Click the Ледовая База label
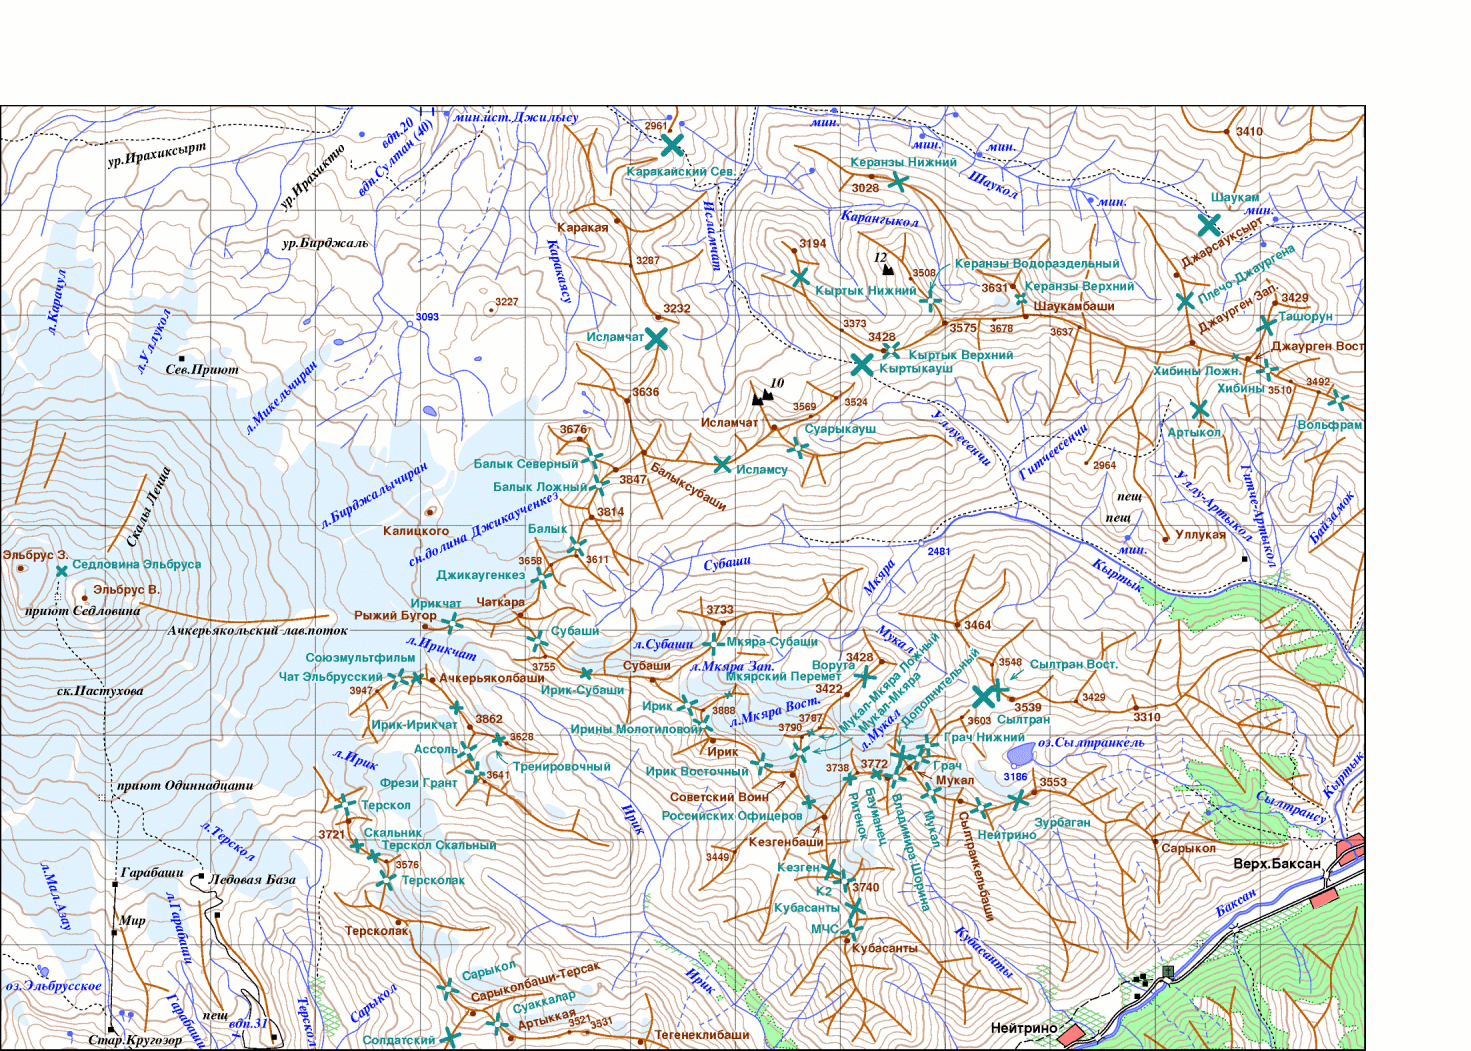The height and width of the screenshot is (1051, 1471). (x=252, y=879)
